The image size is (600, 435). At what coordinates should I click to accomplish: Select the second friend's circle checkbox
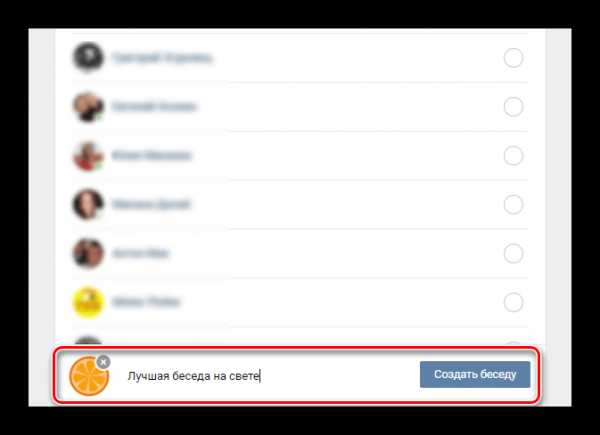click(513, 107)
